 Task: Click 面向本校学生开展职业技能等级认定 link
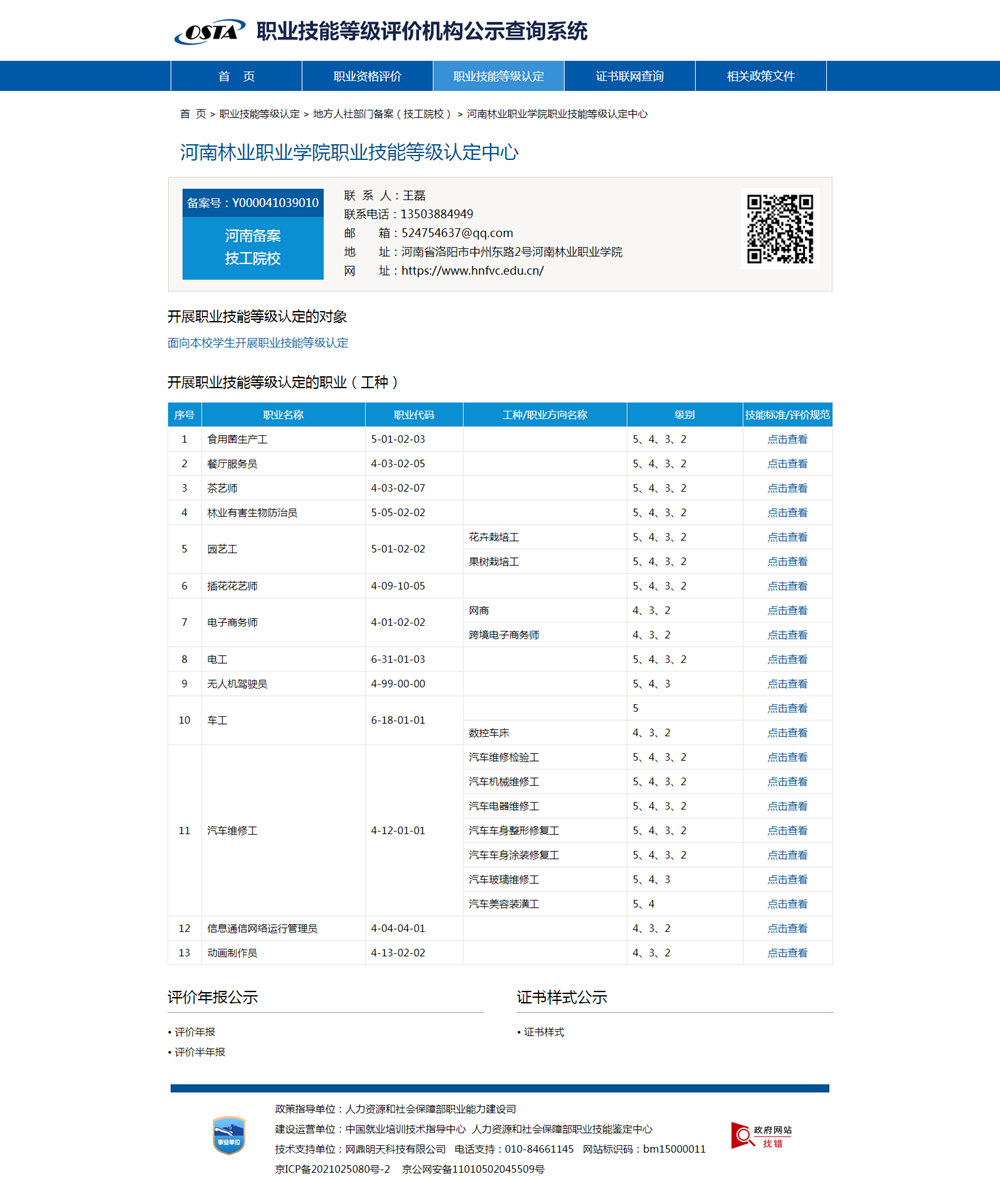click(x=258, y=342)
